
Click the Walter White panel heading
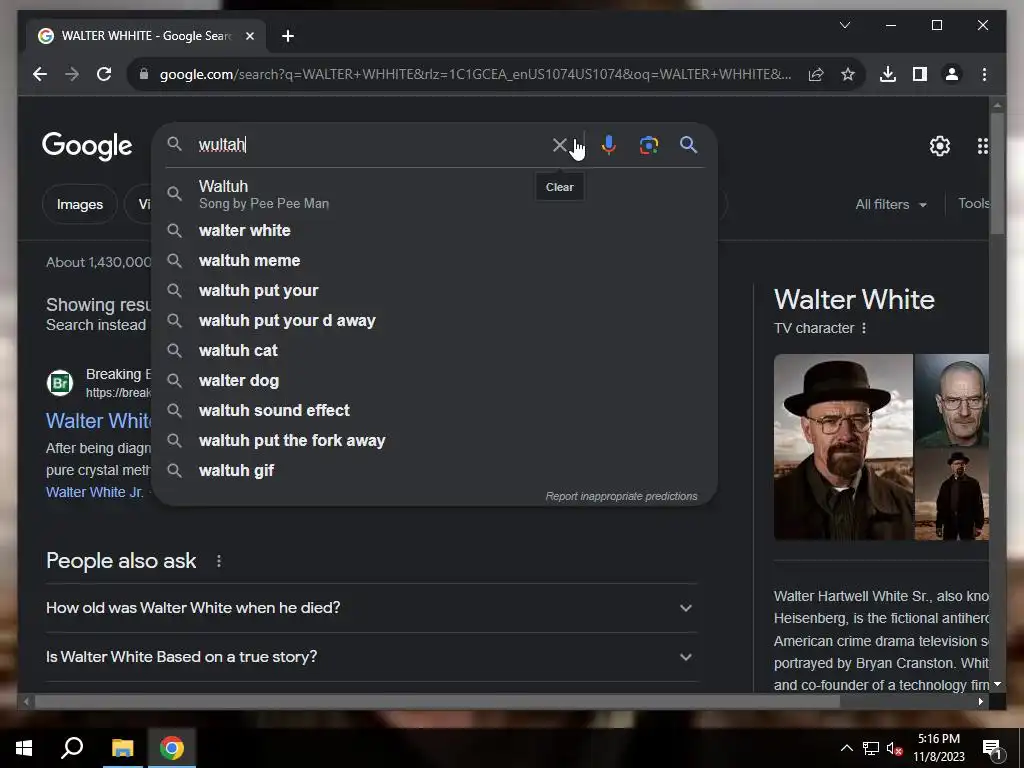854,300
